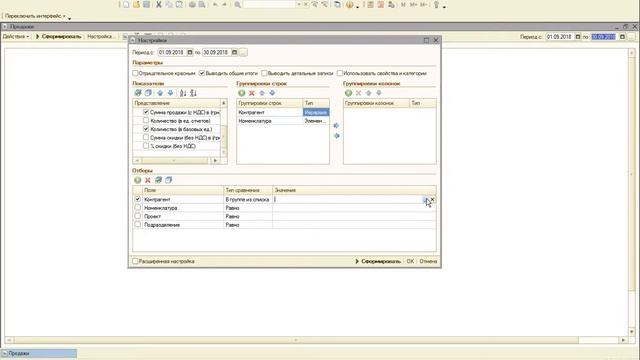Enable Выводить детальные записи
The height and width of the screenshot is (360, 640).
coord(264,73)
